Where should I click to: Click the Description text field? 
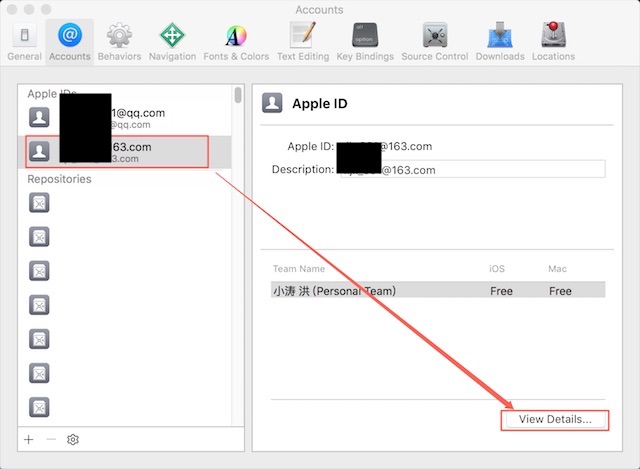(470, 169)
